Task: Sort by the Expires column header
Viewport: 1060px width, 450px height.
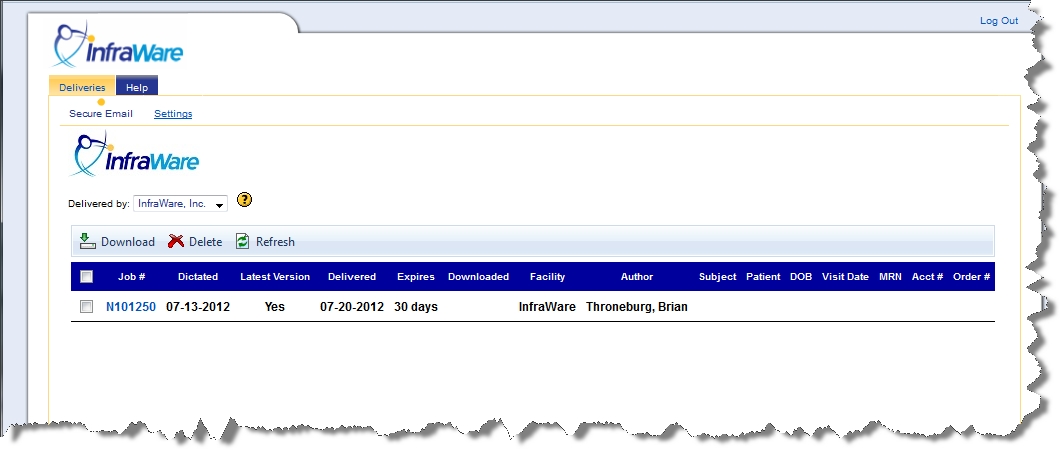Action: [416, 276]
